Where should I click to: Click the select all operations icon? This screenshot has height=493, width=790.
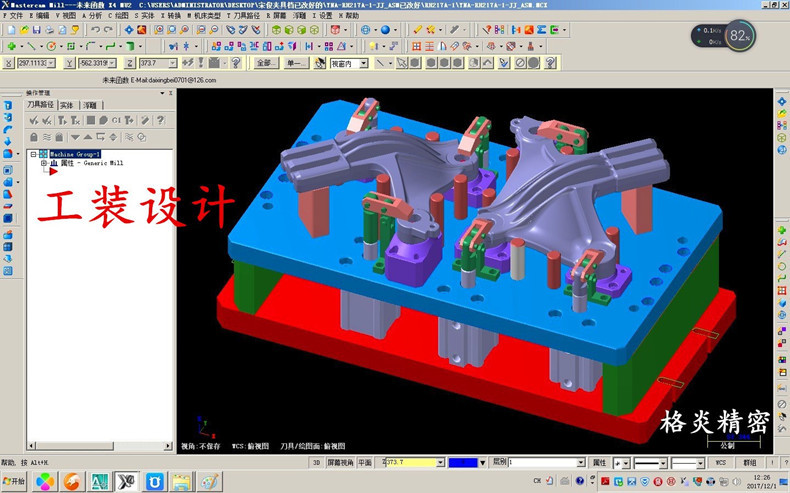point(33,121)
